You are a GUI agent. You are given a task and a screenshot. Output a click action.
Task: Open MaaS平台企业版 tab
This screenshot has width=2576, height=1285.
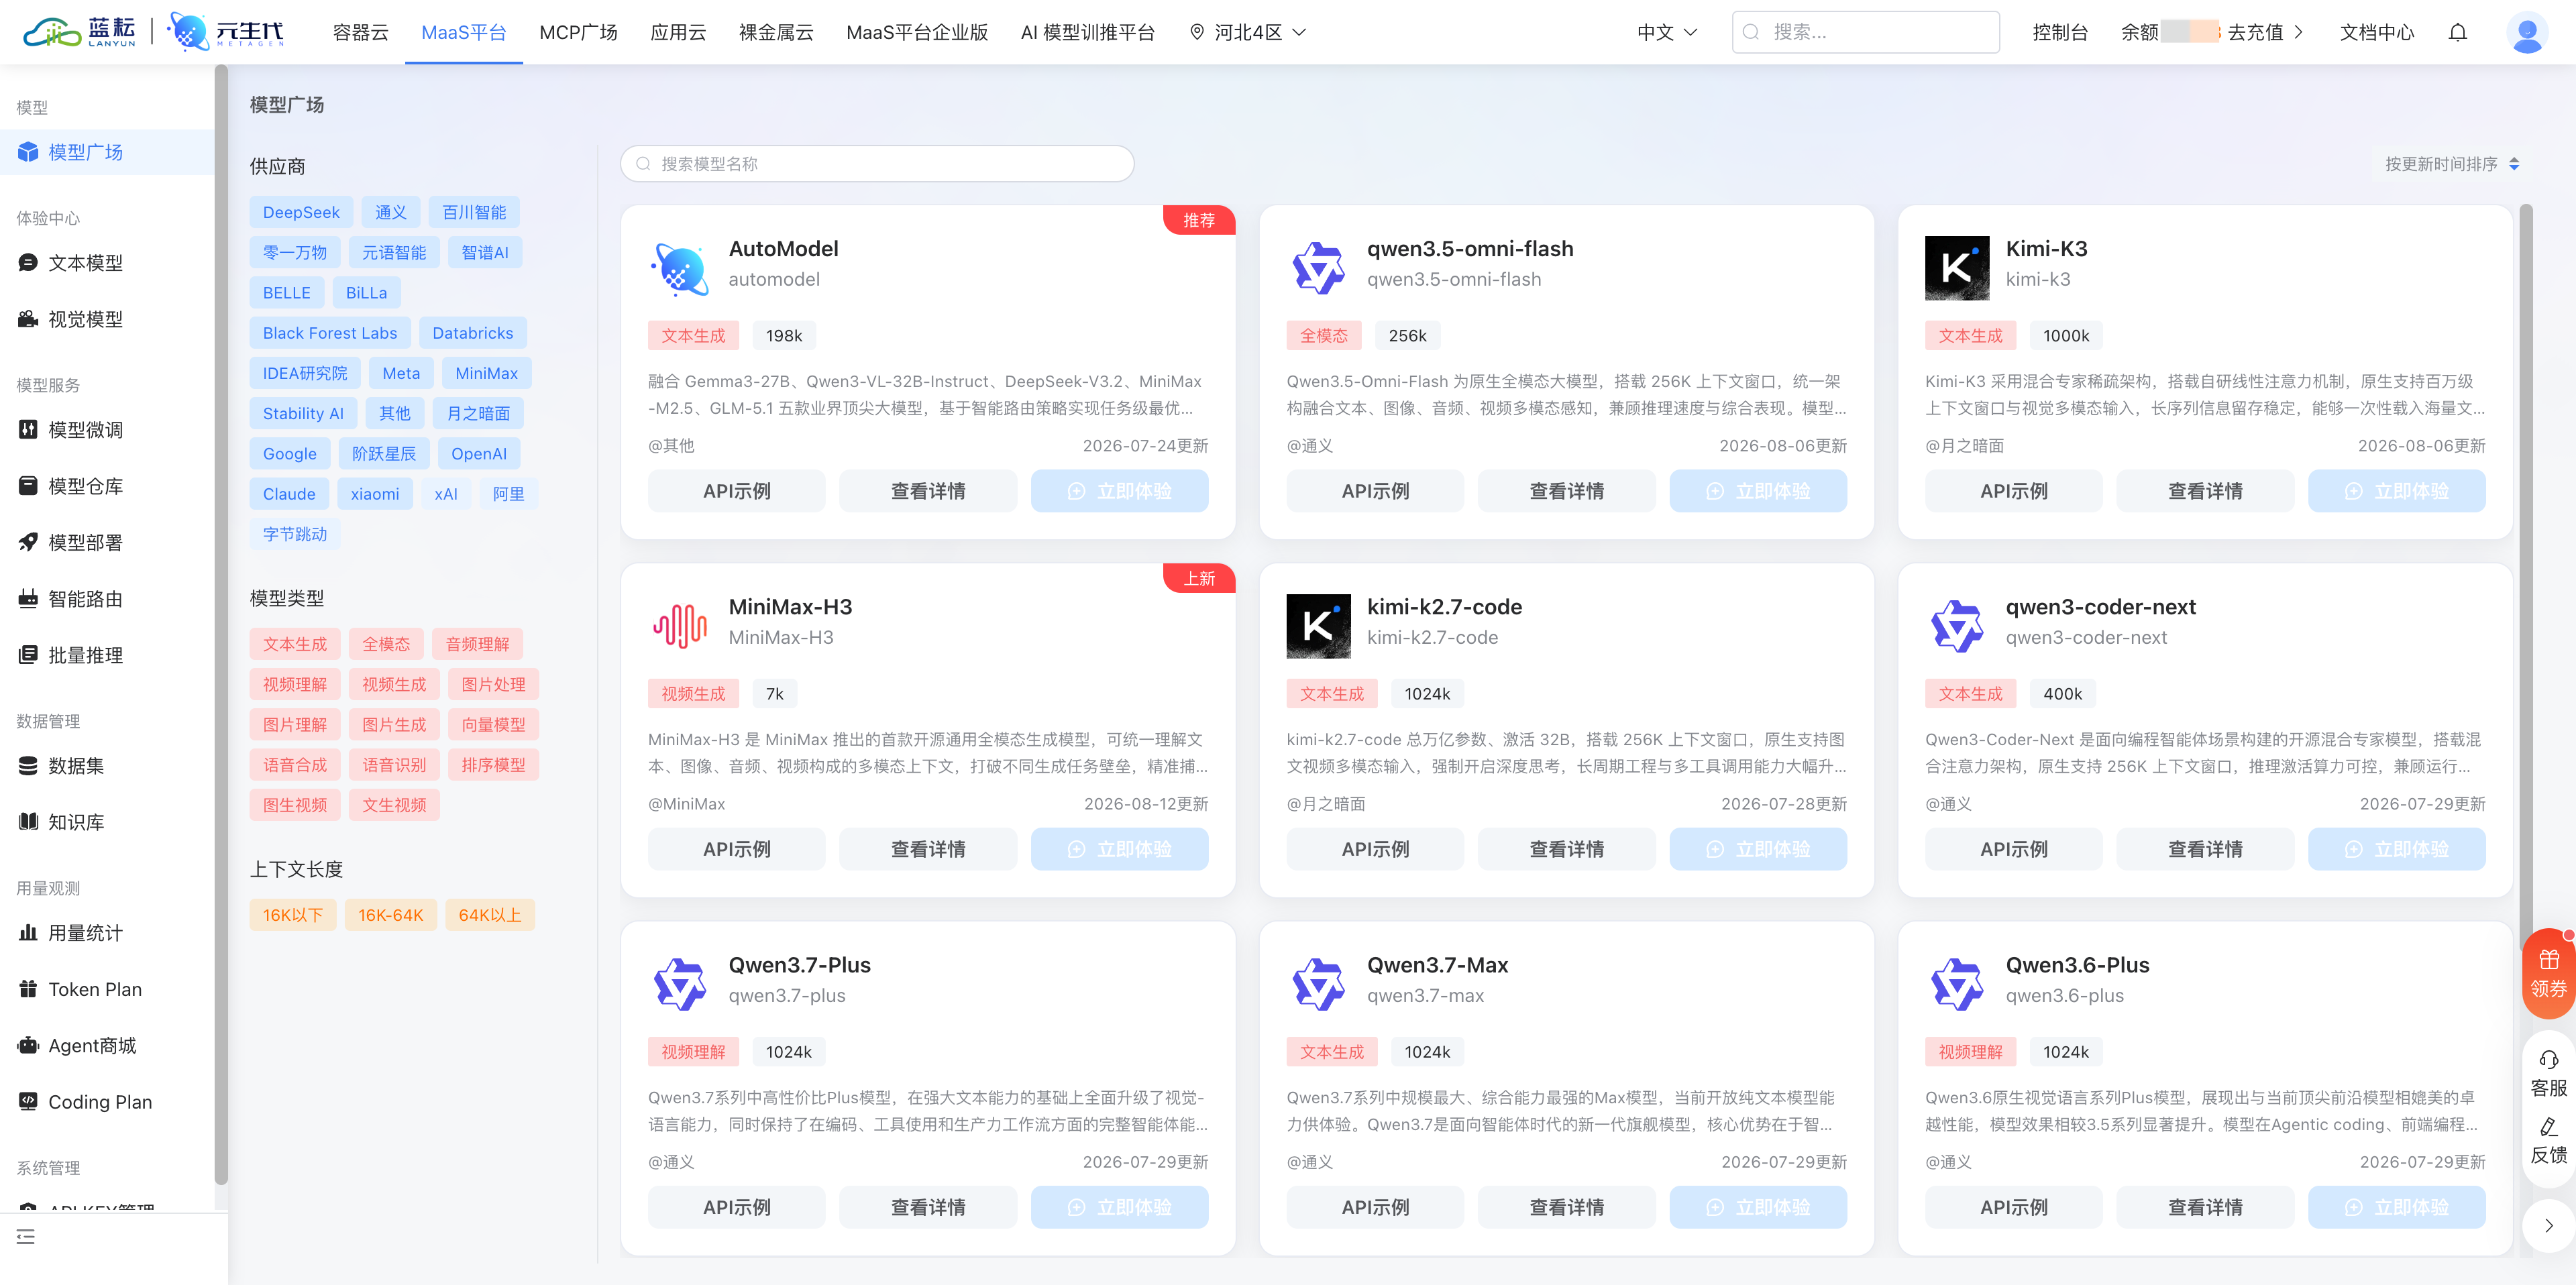point(917,32)
